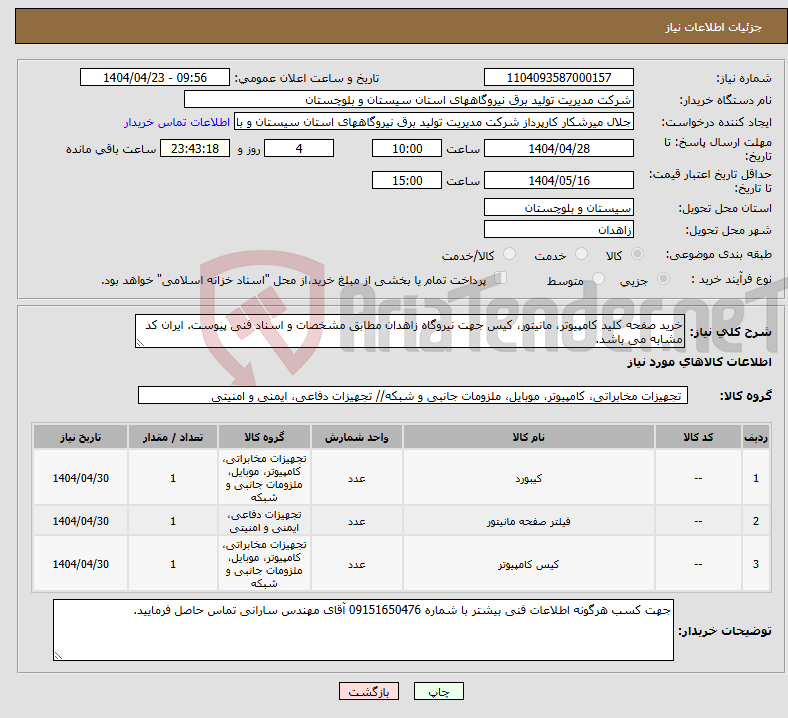Click the نام کالا column header
The image size is (788, 718).
529,437
